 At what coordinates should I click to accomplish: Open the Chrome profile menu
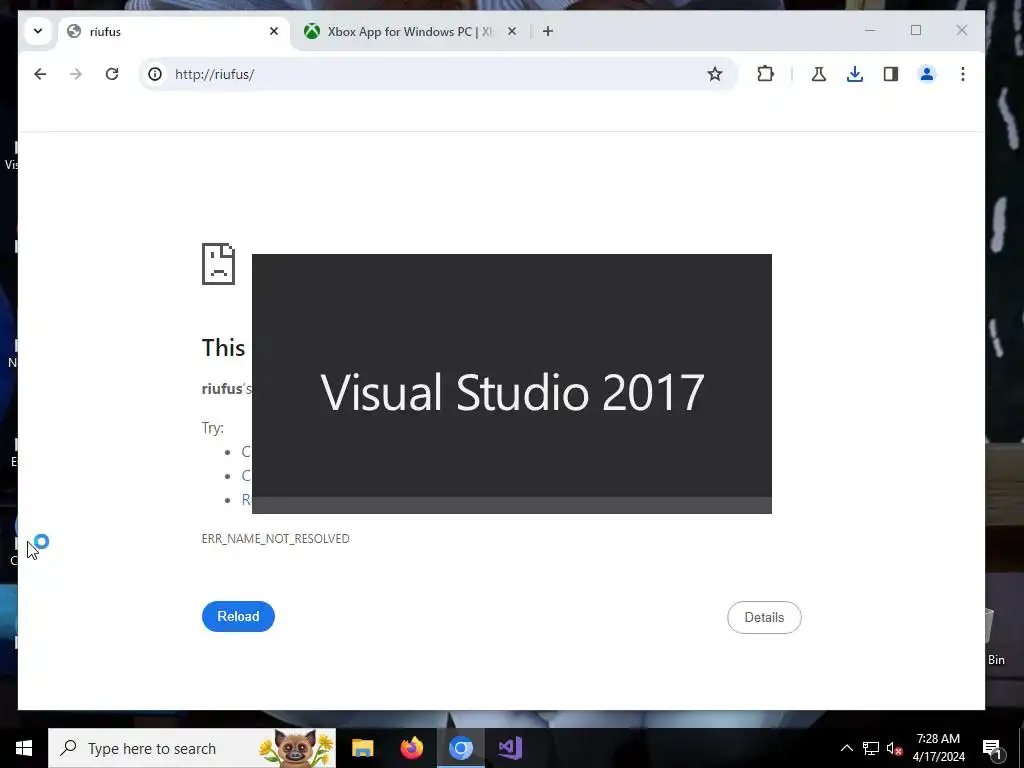[x=927, y=74]
